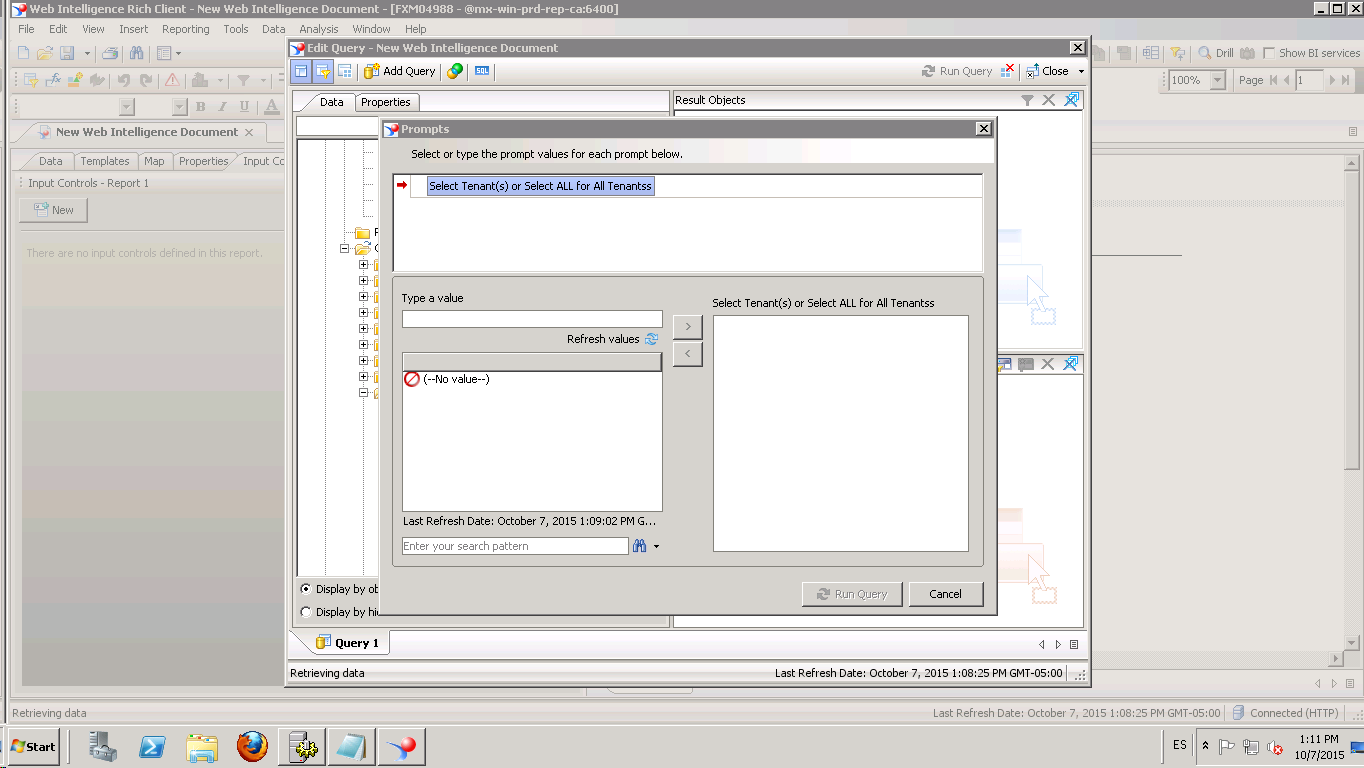Click the Windows Start button
The width and height of the screenshot is (1364, 768).
click(33, 746)
